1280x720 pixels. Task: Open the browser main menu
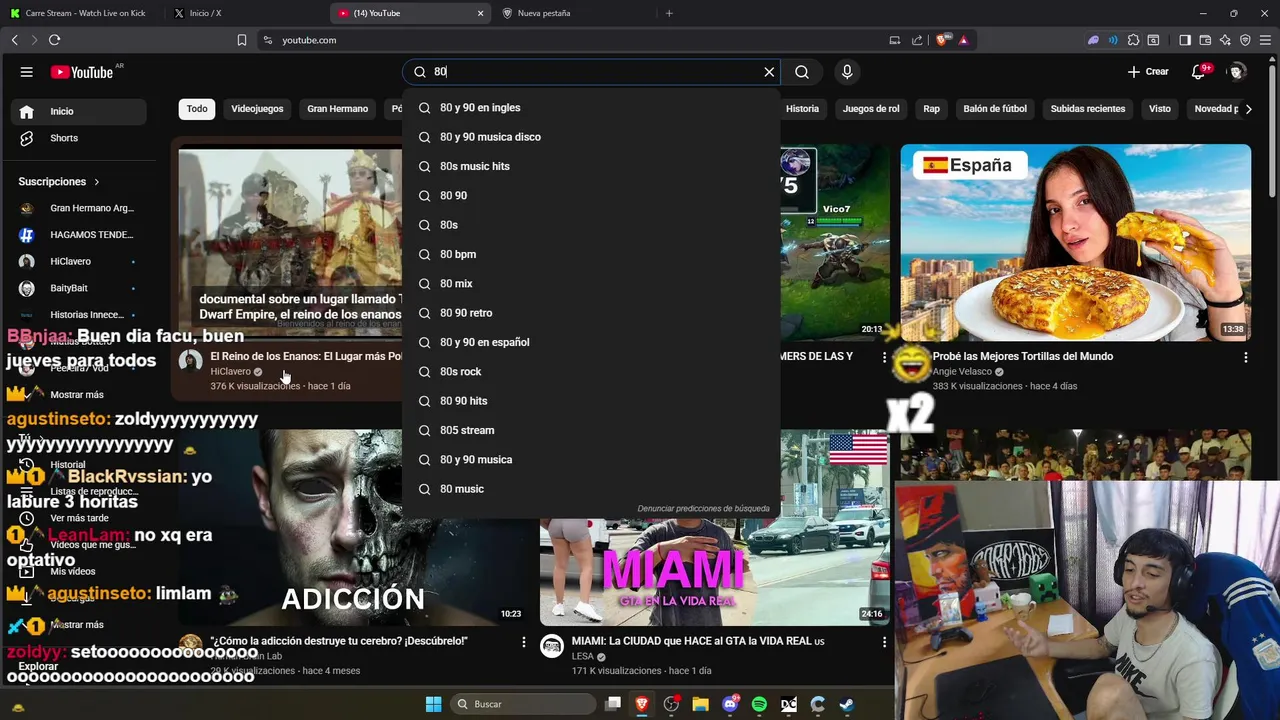coord(1265,40)
